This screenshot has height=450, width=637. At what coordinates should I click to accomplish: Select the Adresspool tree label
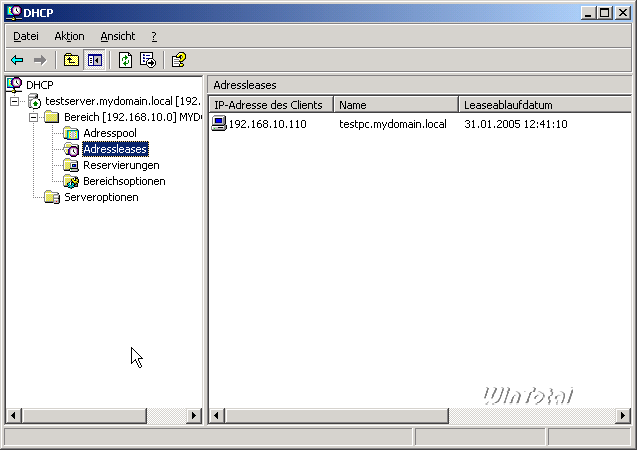(110, 133)
